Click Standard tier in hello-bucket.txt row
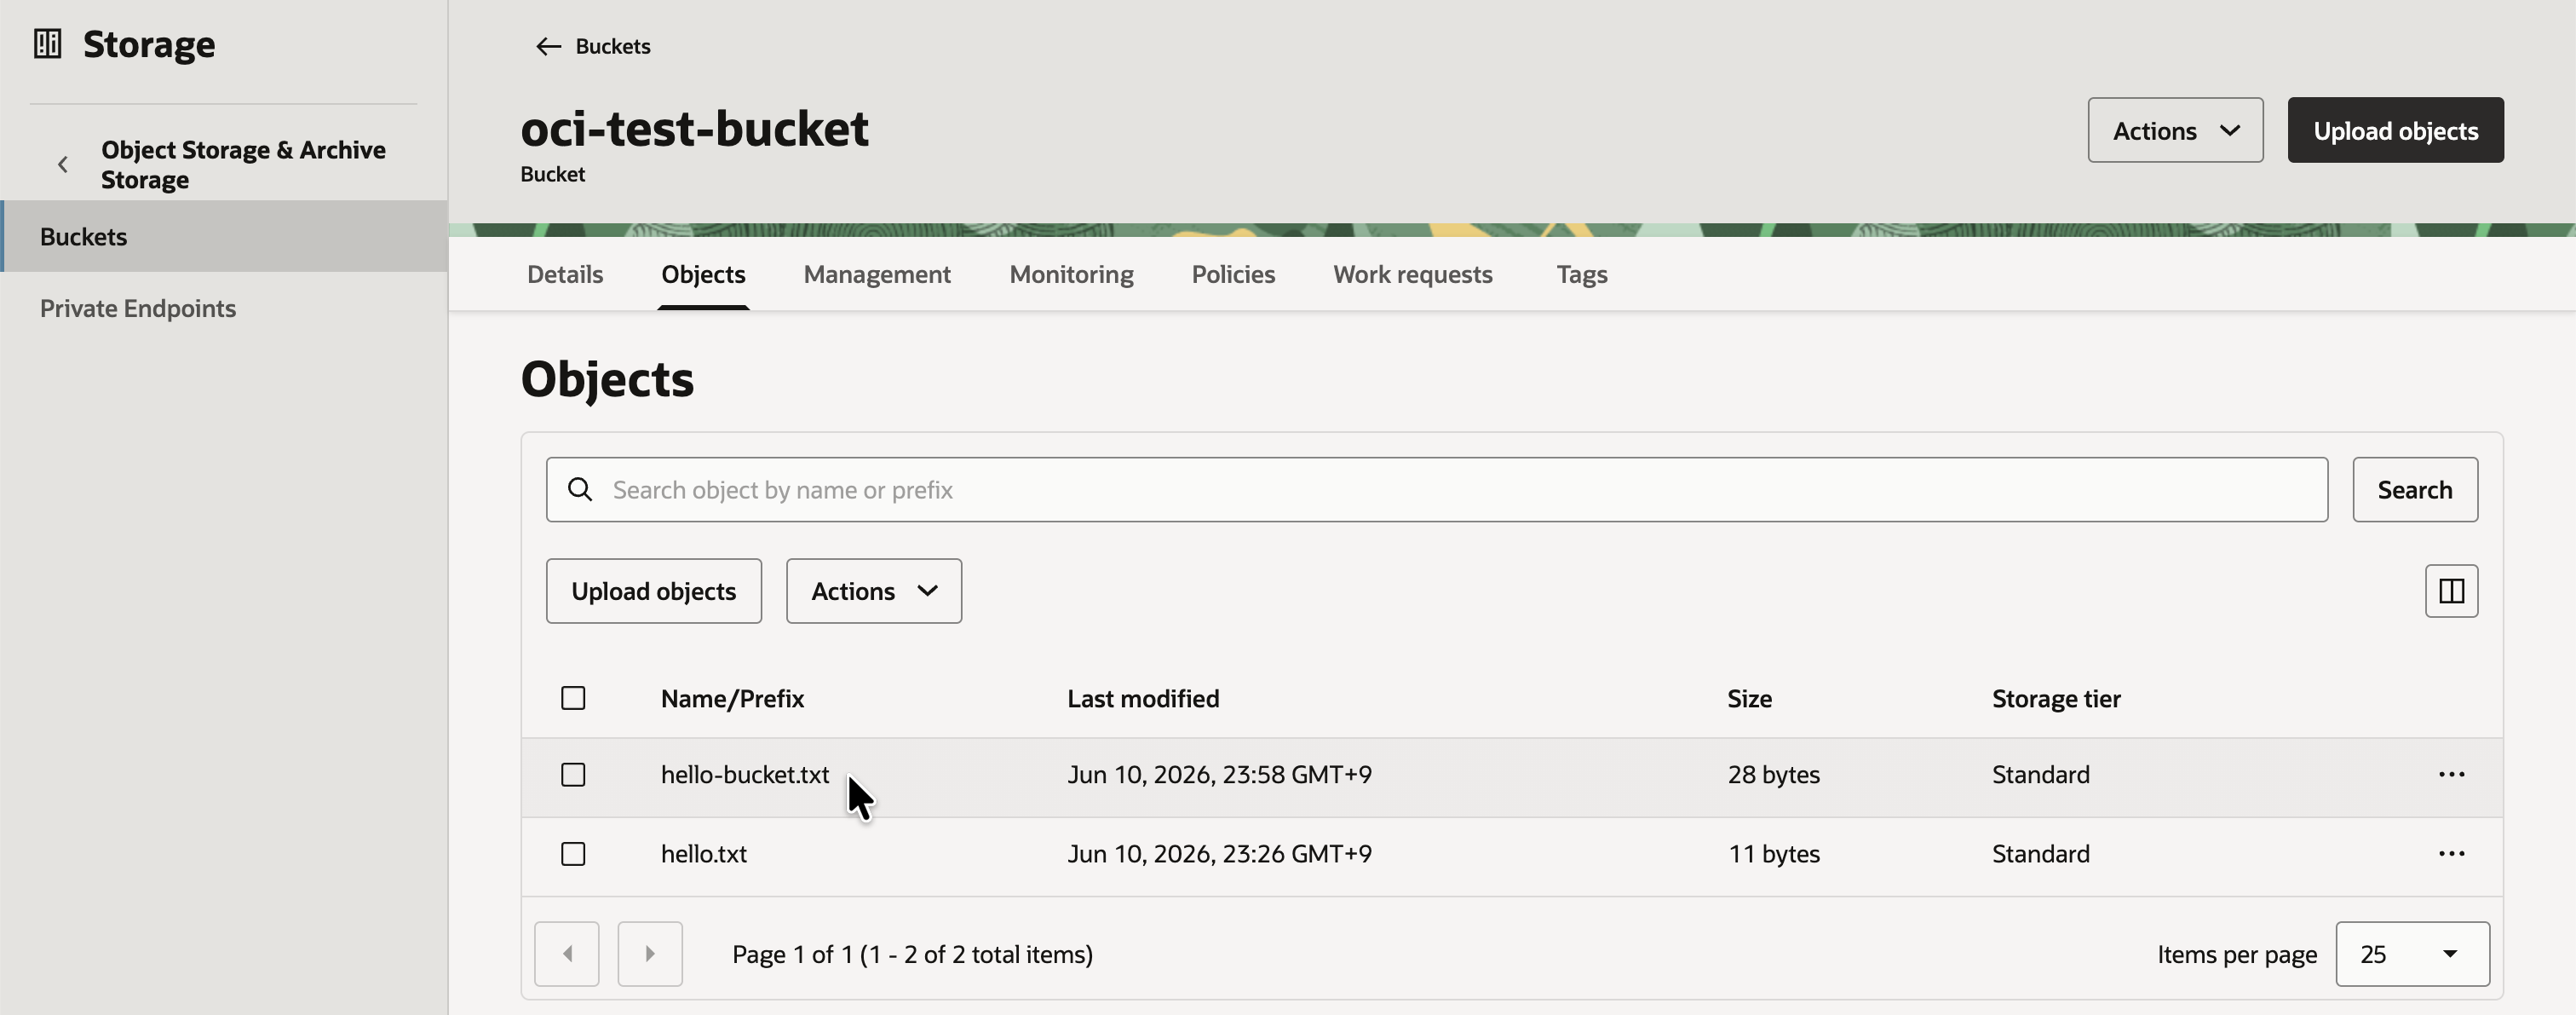Screen dimensions: 2576x1015 (2040, 774)
